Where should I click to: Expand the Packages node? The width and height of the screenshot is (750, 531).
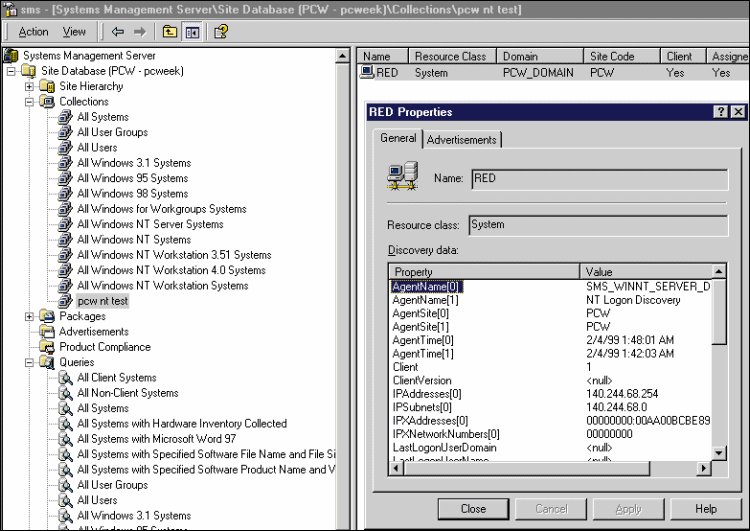click(x=30, y=317)
